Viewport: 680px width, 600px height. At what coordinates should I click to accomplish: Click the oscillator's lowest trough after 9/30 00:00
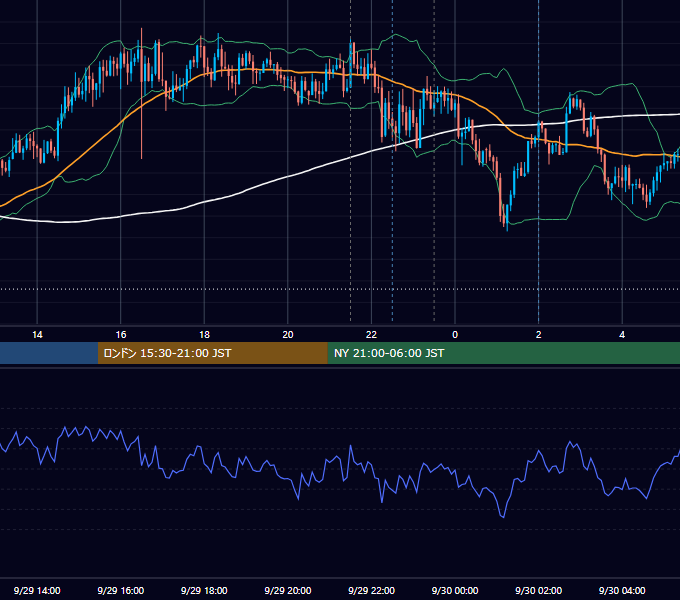503,517
